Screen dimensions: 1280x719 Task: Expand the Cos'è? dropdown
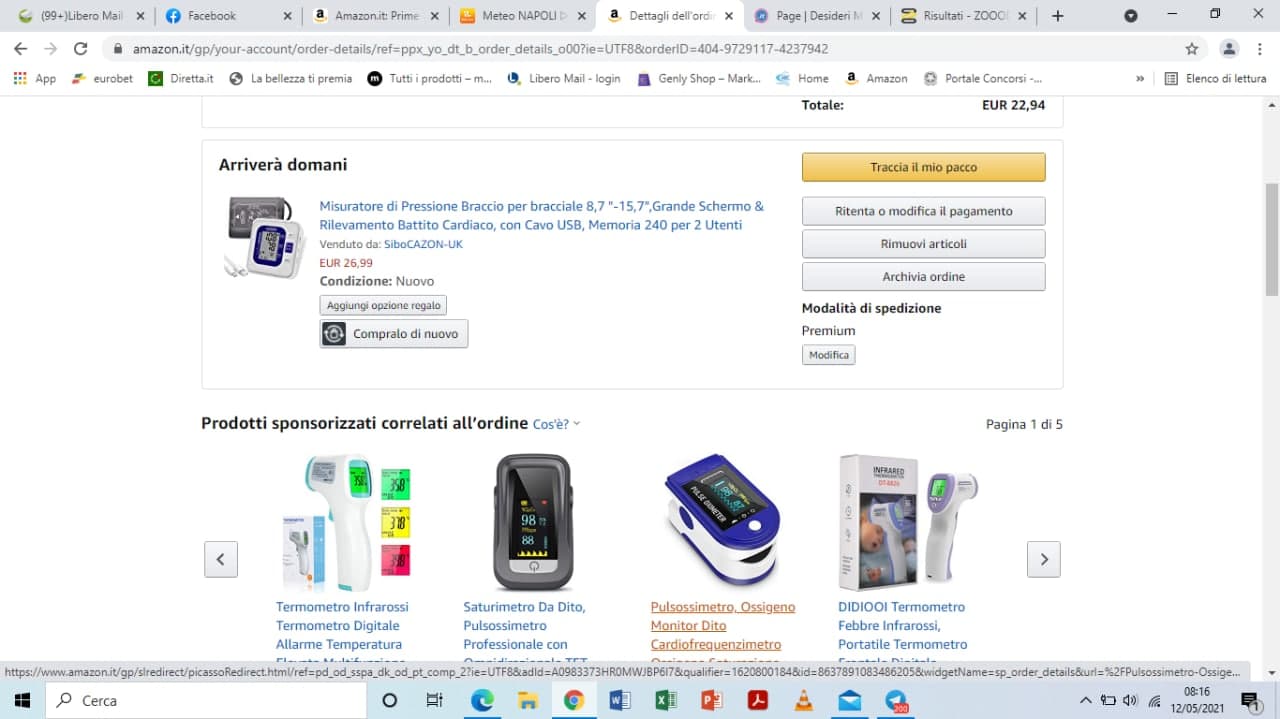[556, 424]
